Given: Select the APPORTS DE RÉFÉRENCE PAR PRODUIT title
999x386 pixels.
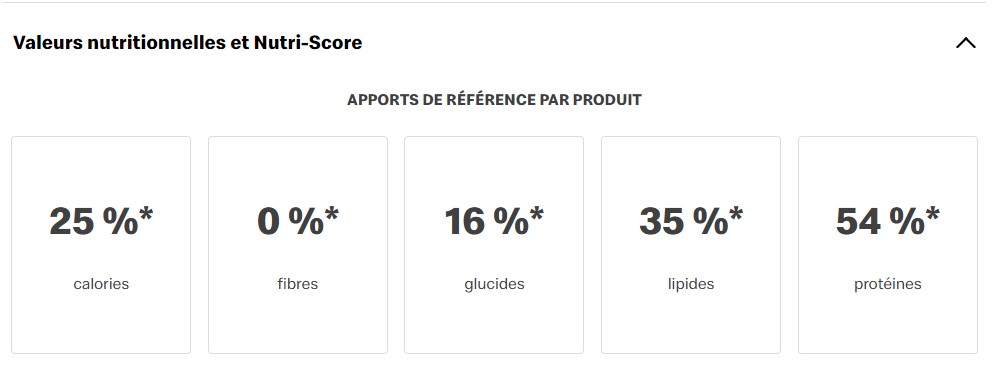Looking at the screenshot, I should tap(494, 100).
